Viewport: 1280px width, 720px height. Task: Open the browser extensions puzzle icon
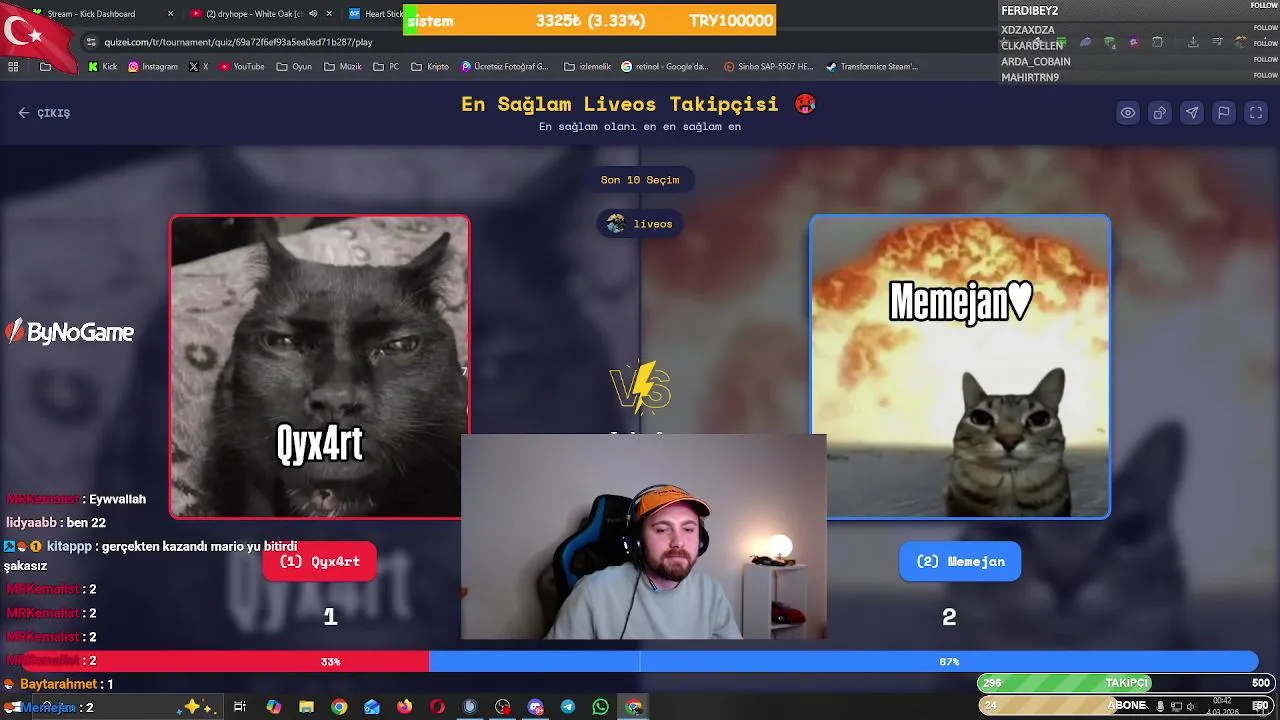1157,42
